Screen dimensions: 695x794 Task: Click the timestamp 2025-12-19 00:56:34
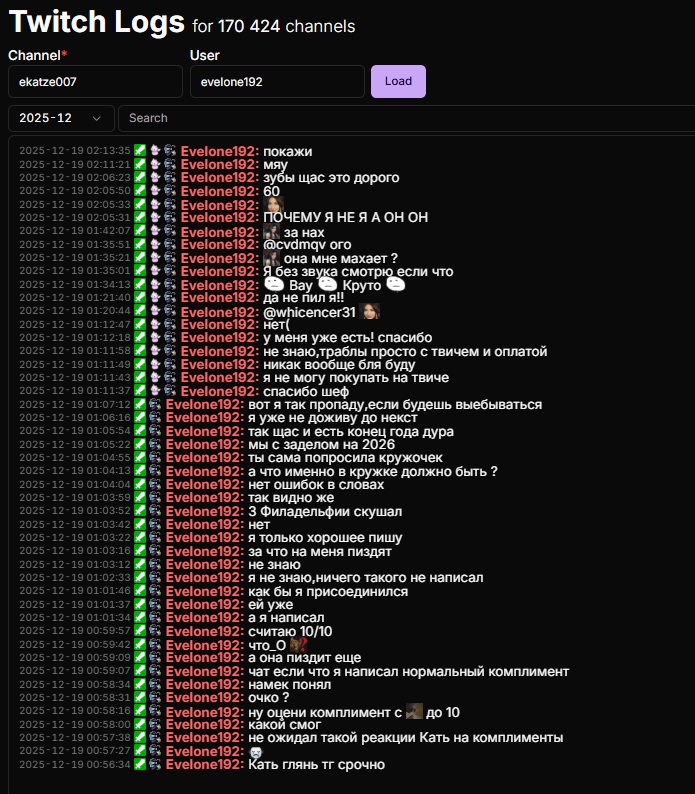pos(75,764)
